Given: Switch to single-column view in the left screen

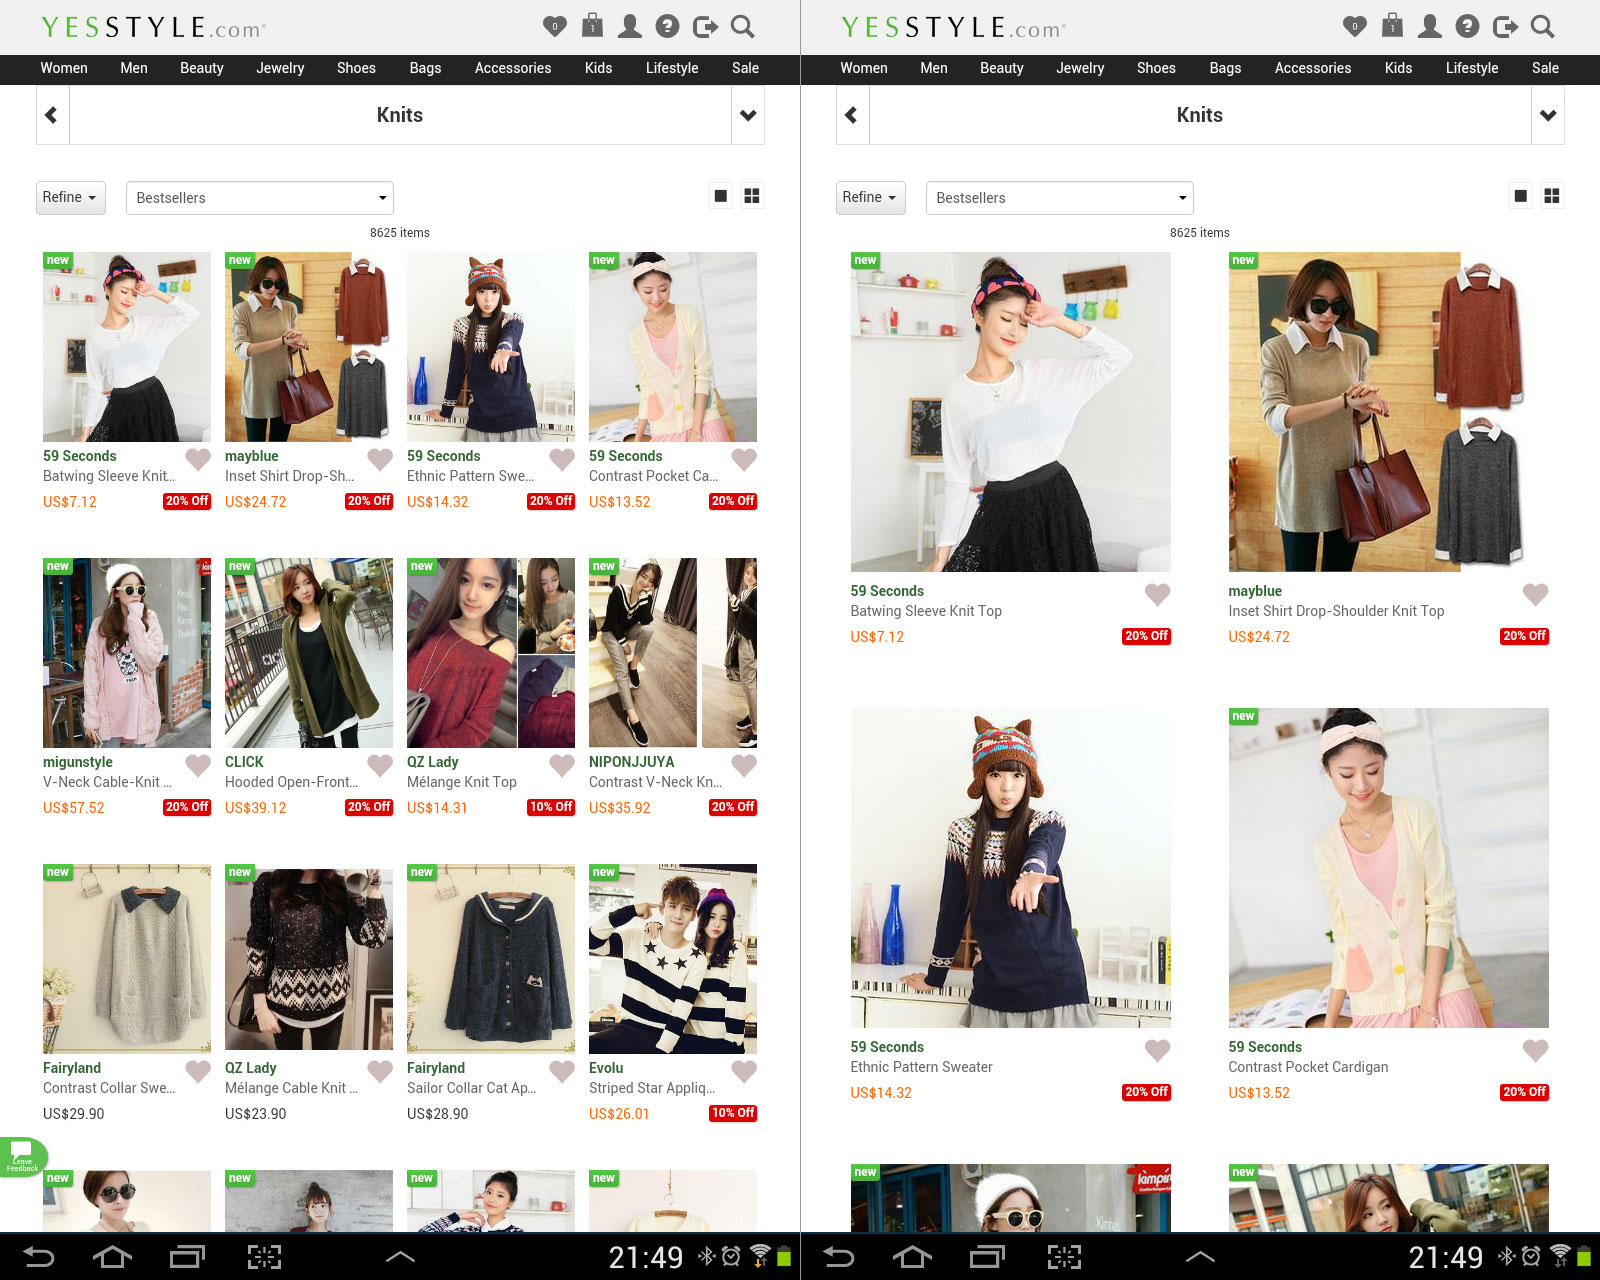Looking at the screenshot, I should click(x=720, y=196).
